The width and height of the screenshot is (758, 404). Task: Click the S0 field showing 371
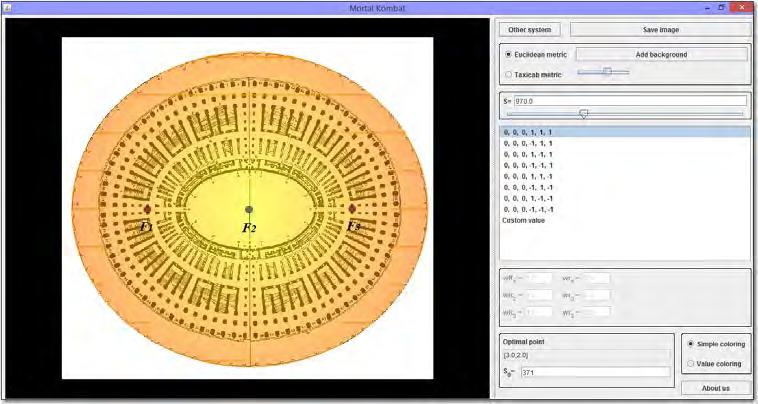(596, 372)
